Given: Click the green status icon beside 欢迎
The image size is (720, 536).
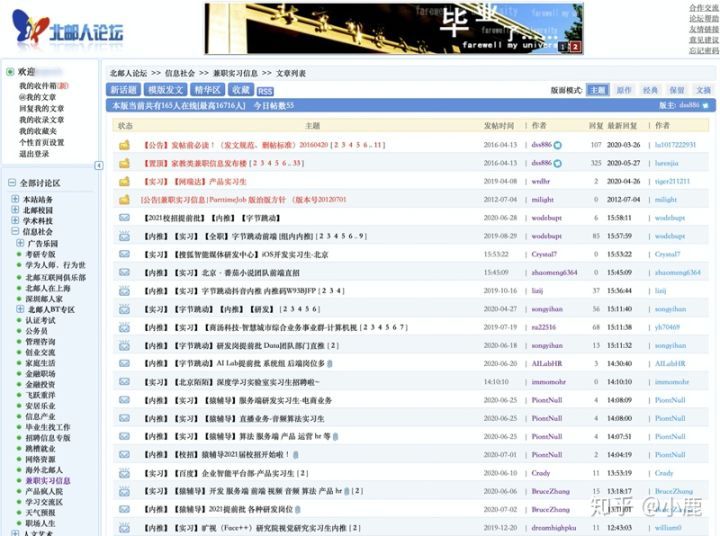Looking at the screenshot, I should click(10, 72).
